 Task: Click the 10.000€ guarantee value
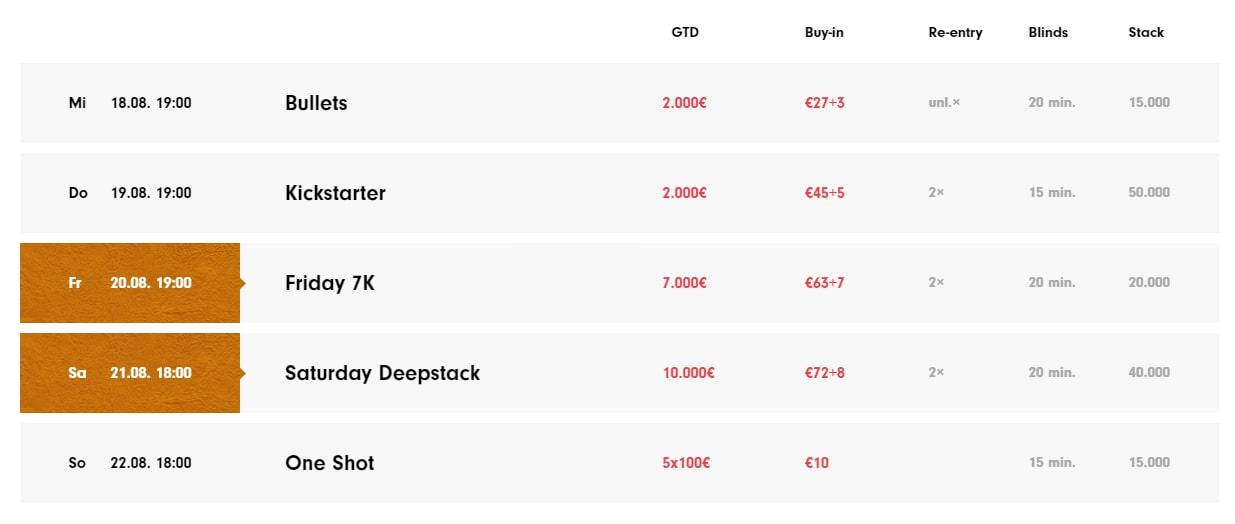coord(688,373)
